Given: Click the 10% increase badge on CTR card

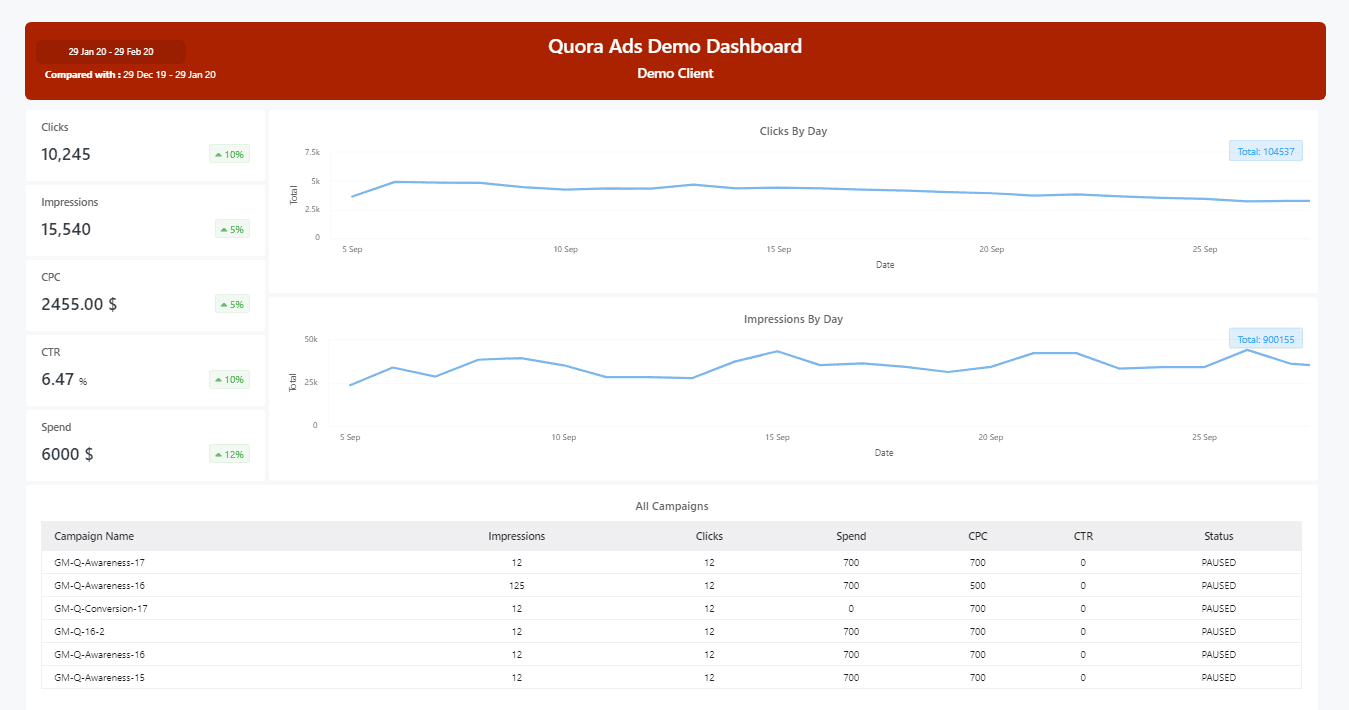Looking at the screenshot, I should 229,379.
